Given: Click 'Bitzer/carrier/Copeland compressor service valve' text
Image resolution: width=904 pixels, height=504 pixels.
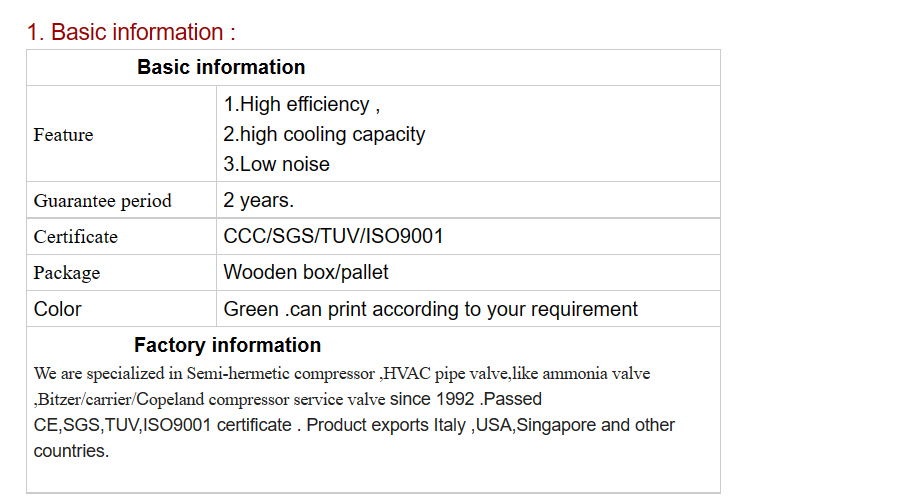Looking at the screenshot, I should pyautogui.click(x=212, y=399).
